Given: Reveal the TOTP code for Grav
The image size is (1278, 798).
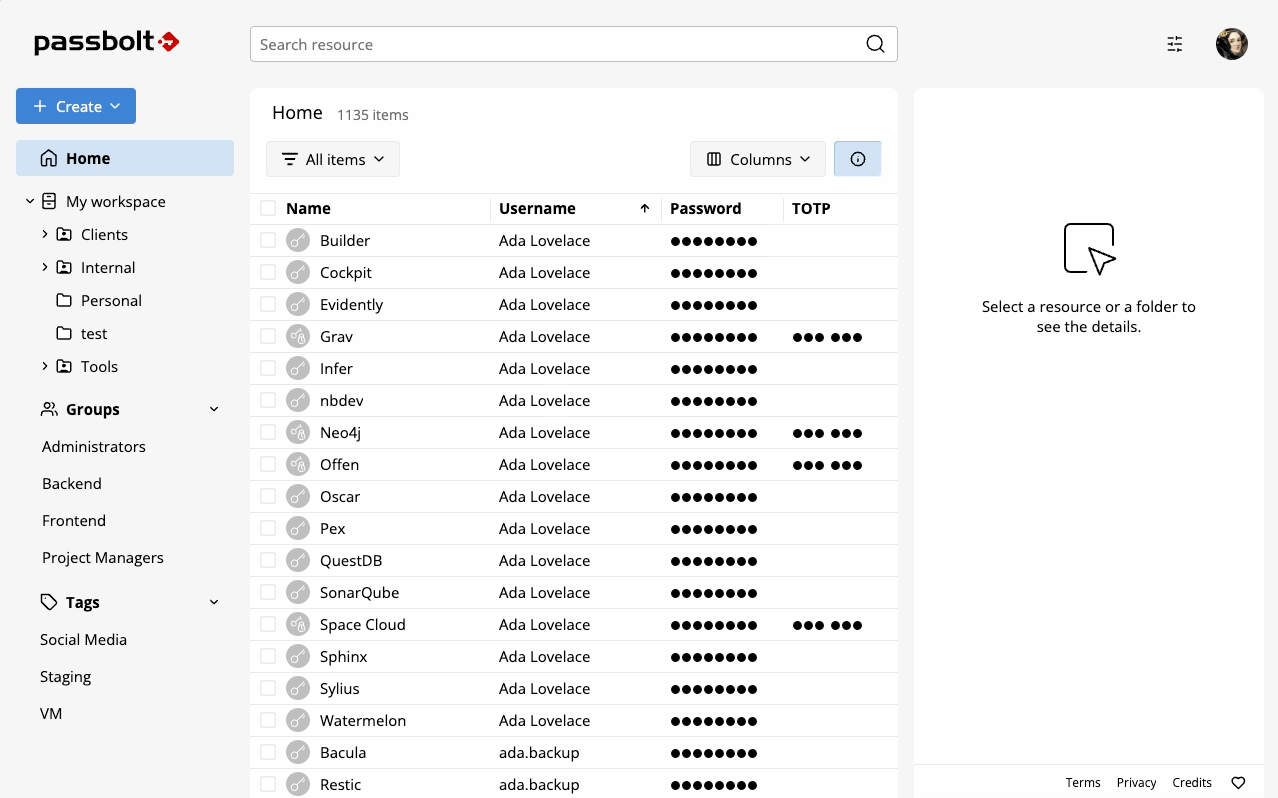Looking at the screenshot, I should (x=827, y=337).
